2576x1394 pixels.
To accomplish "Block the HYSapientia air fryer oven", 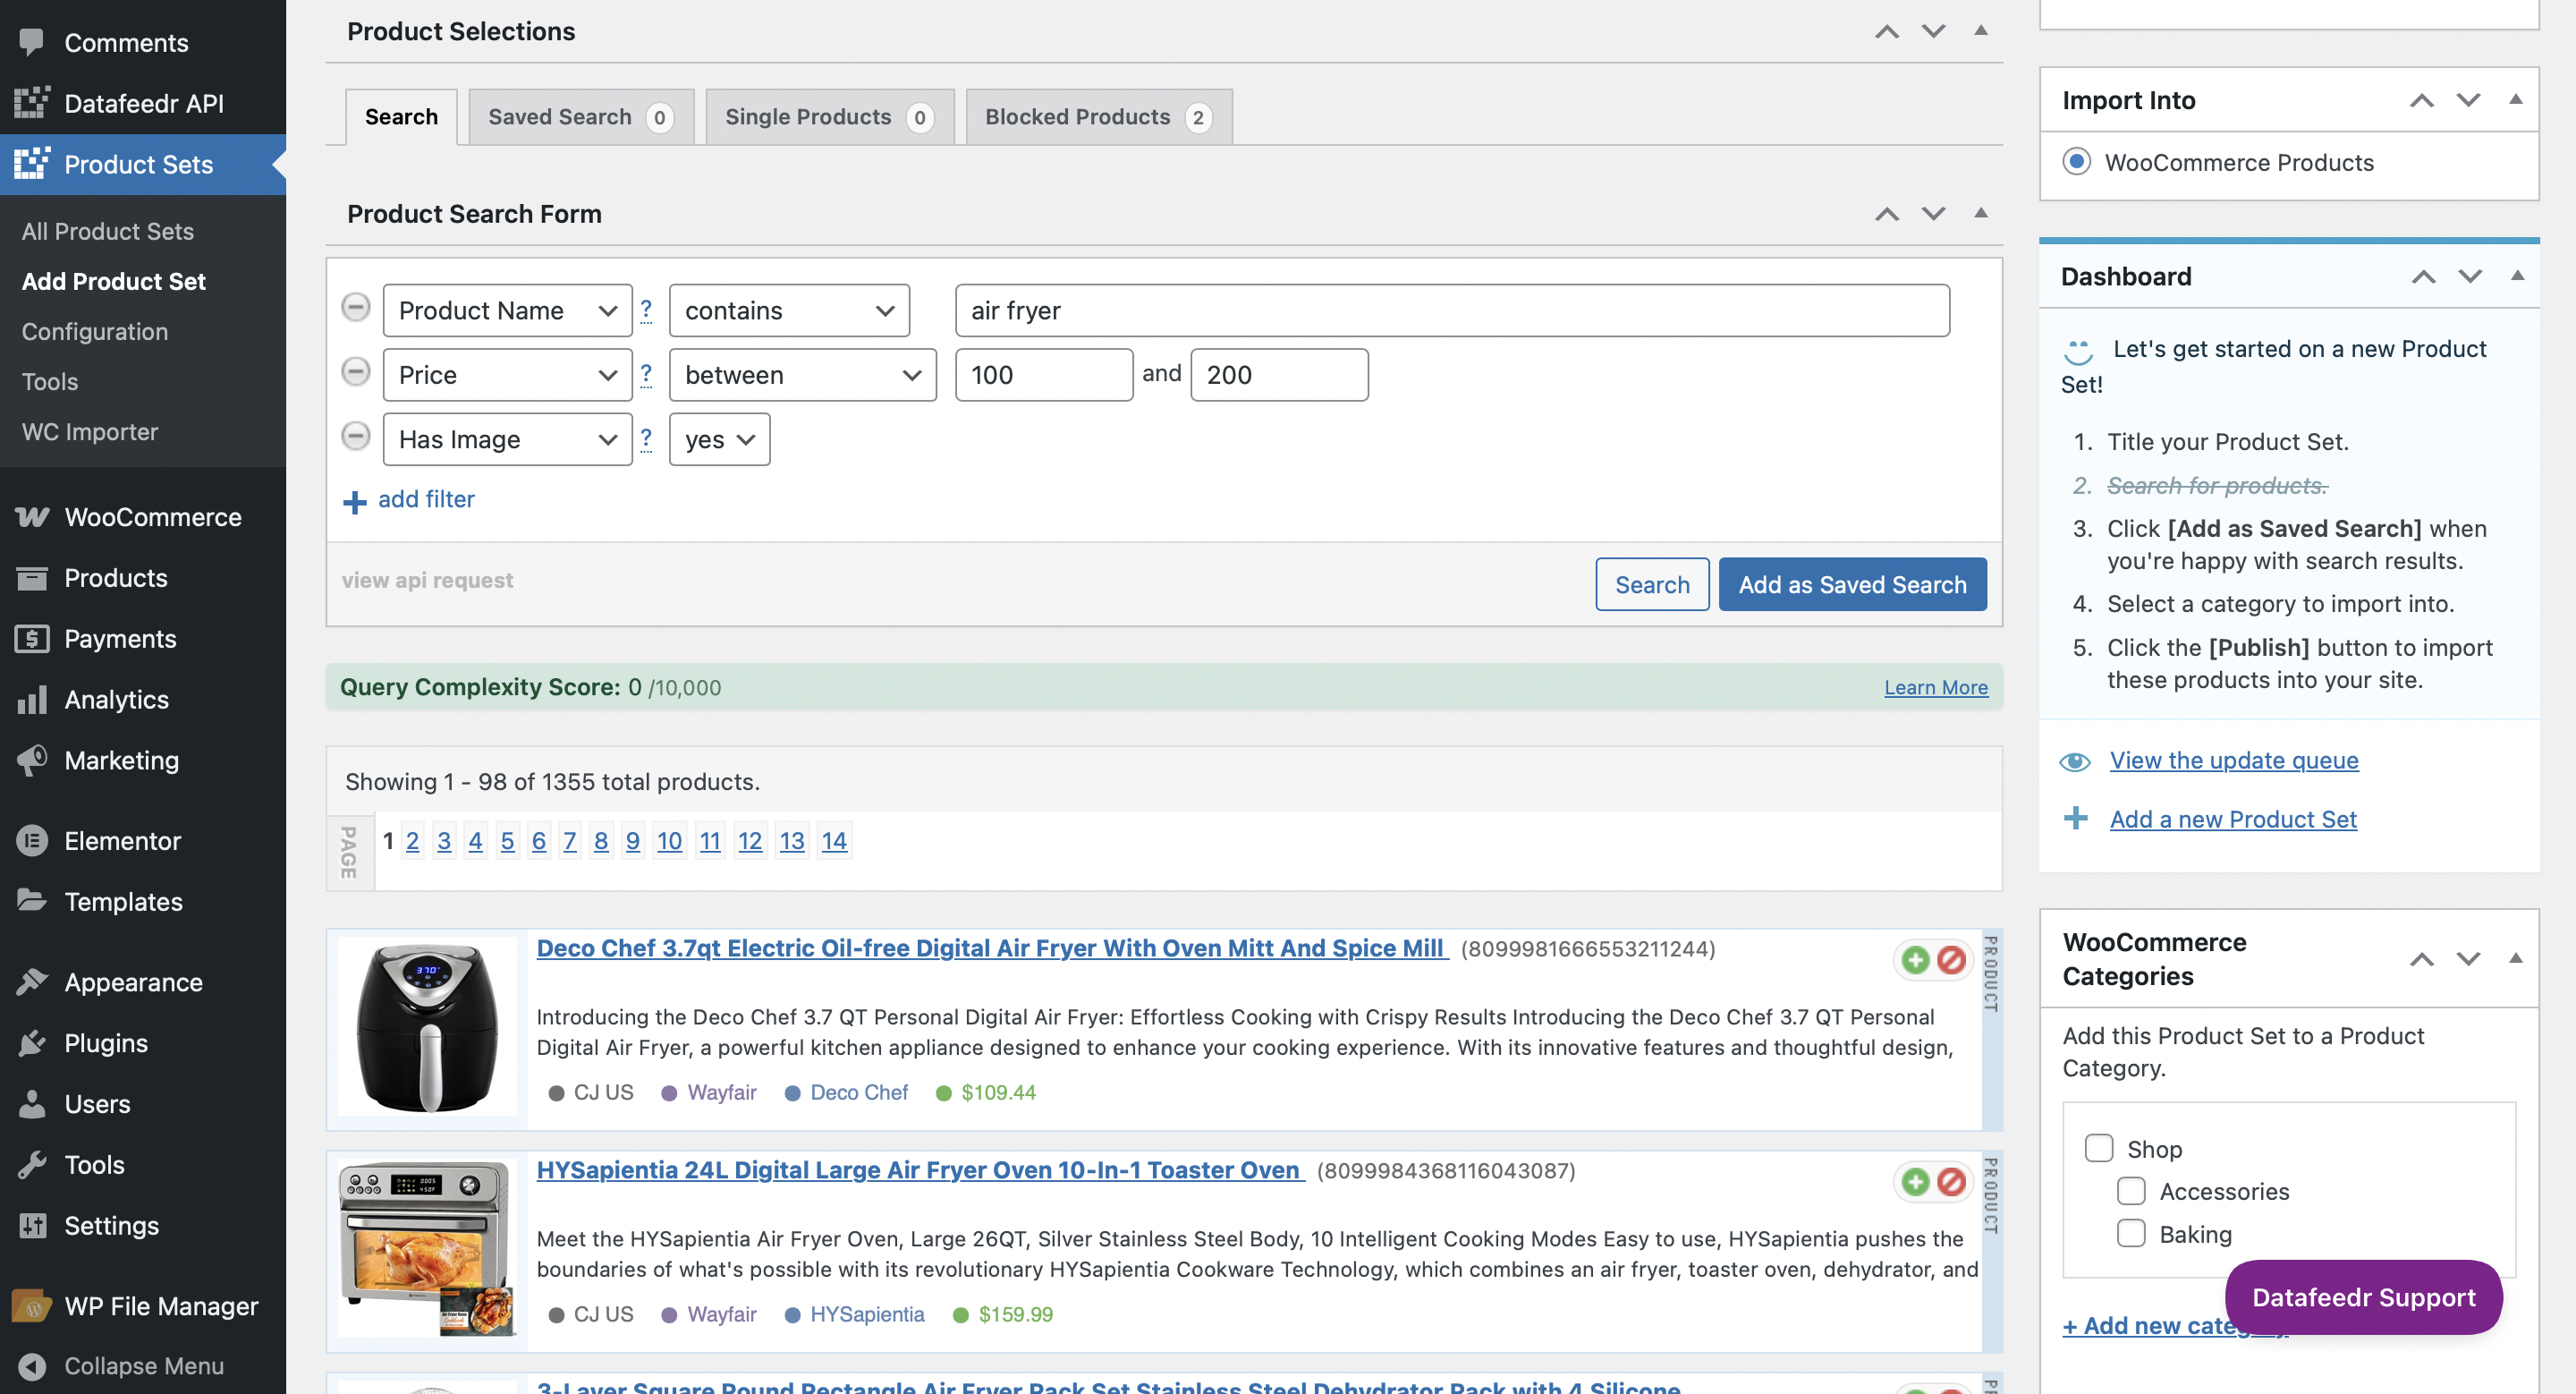I will click(x=1951, y=1182).
